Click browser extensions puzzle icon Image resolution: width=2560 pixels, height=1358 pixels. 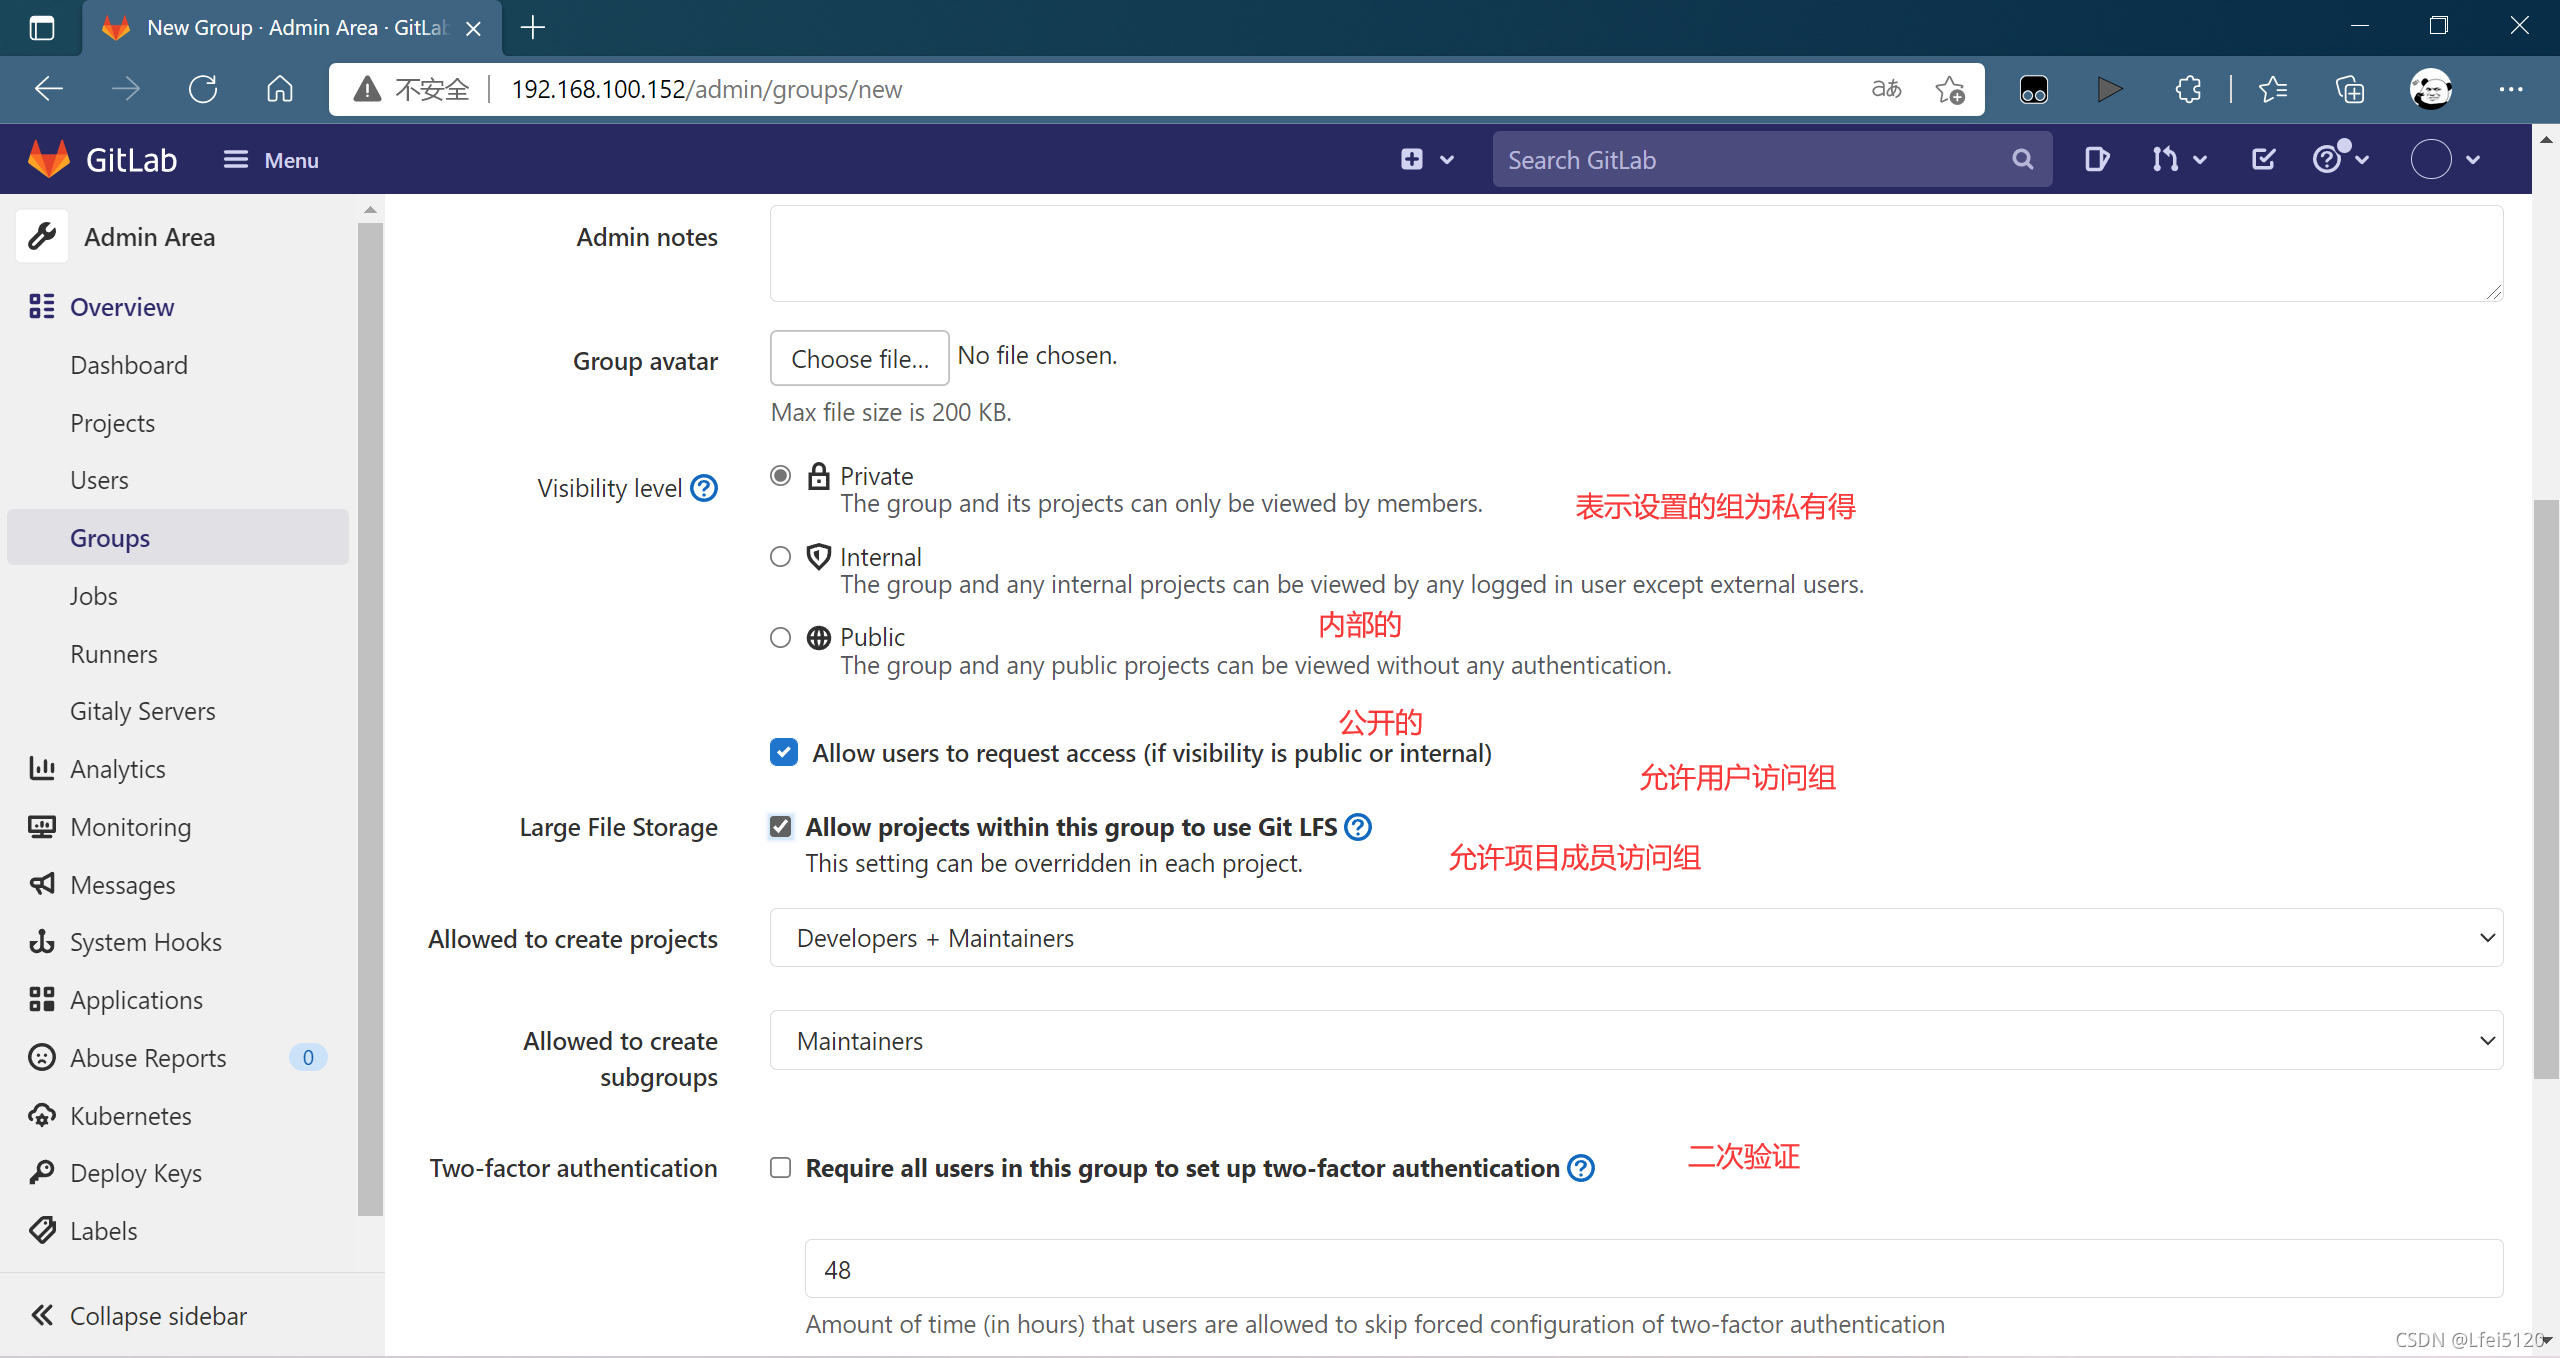pos(2187,89)
